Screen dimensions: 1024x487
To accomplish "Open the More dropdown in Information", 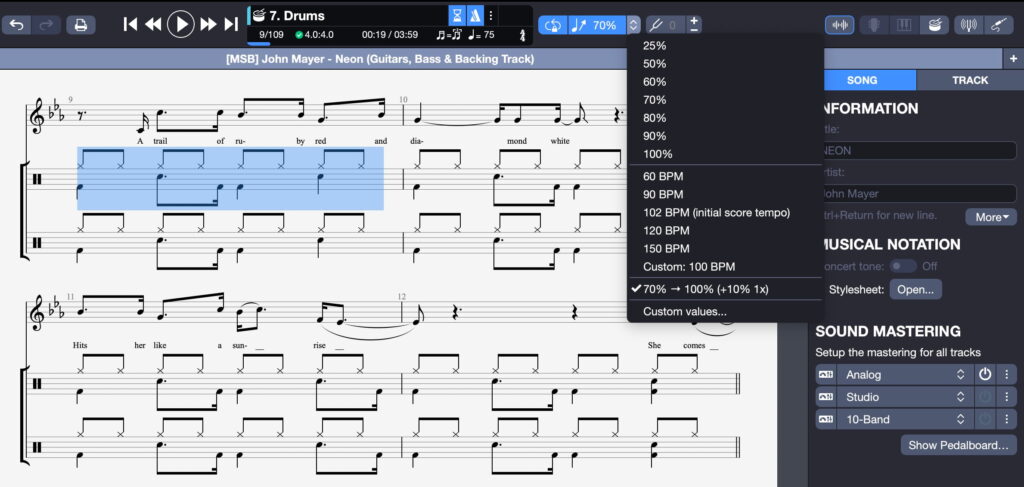I will pyautogui.click(x=991, y=217).
